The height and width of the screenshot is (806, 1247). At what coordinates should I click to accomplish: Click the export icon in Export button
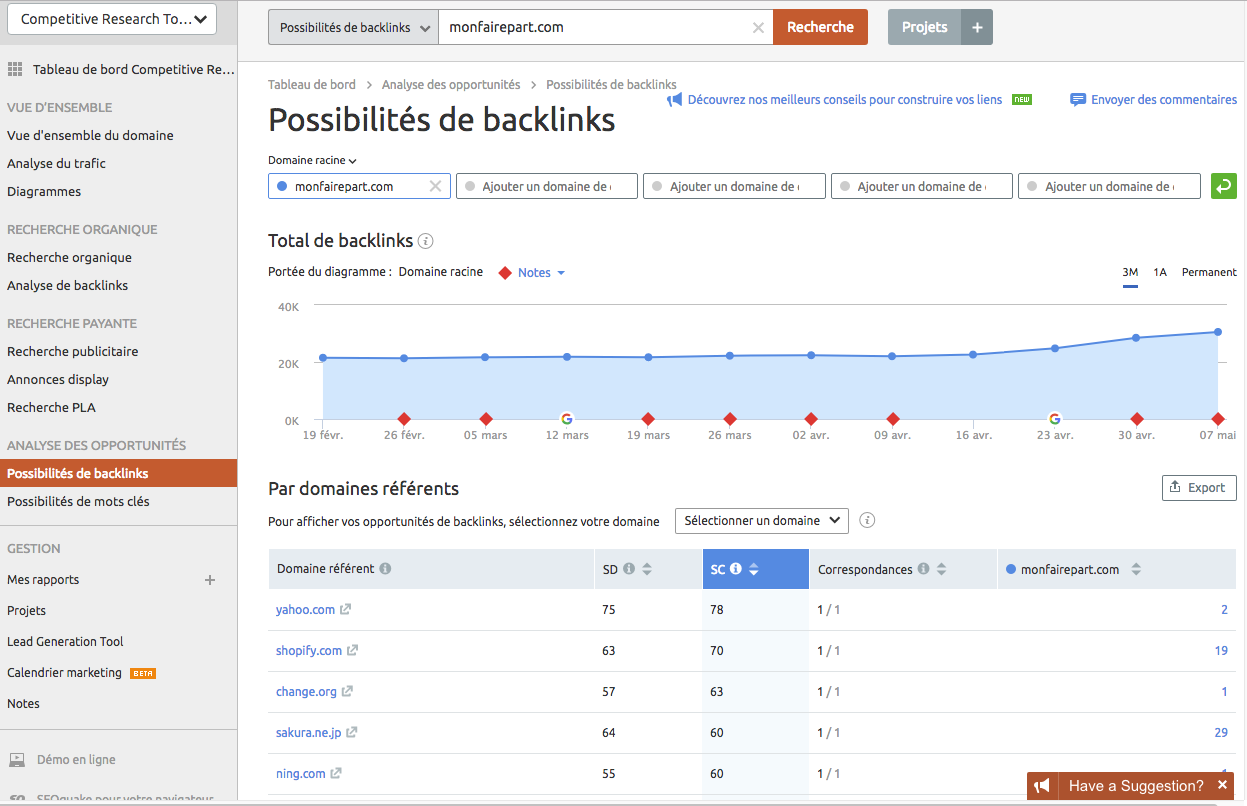pyautogui.click(x=1175, y=488)
